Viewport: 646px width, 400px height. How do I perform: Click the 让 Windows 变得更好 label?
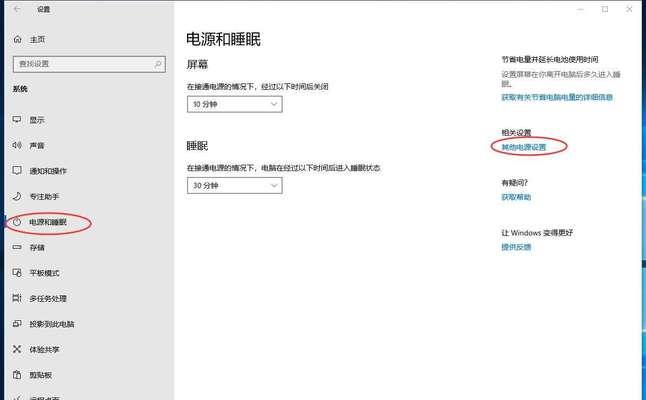[537, 233]
